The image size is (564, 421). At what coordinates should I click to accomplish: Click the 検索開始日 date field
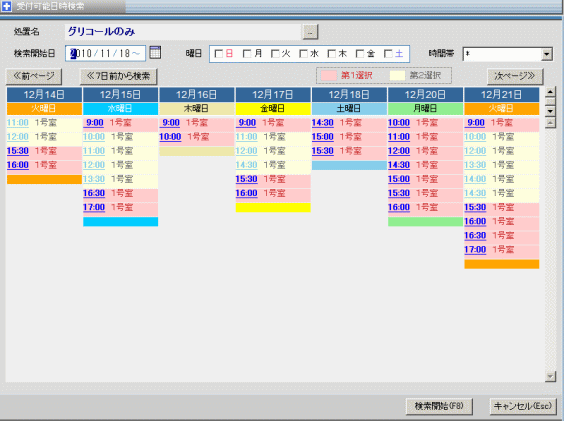(x=105, y=54)
